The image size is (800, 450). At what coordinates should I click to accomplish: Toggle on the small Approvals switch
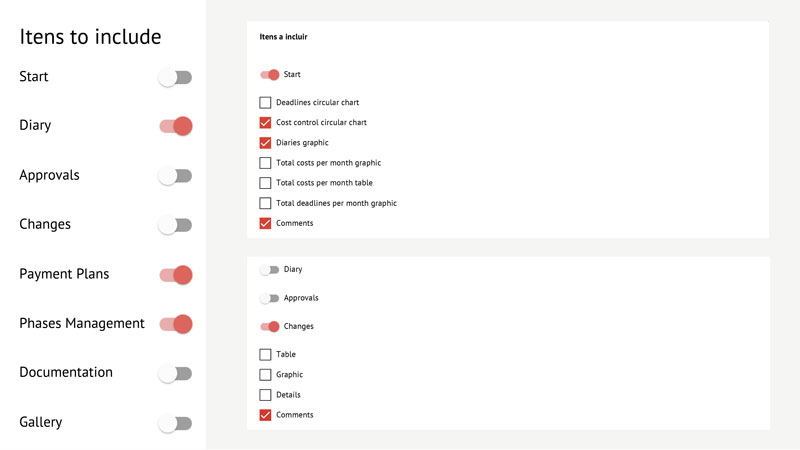269,298
